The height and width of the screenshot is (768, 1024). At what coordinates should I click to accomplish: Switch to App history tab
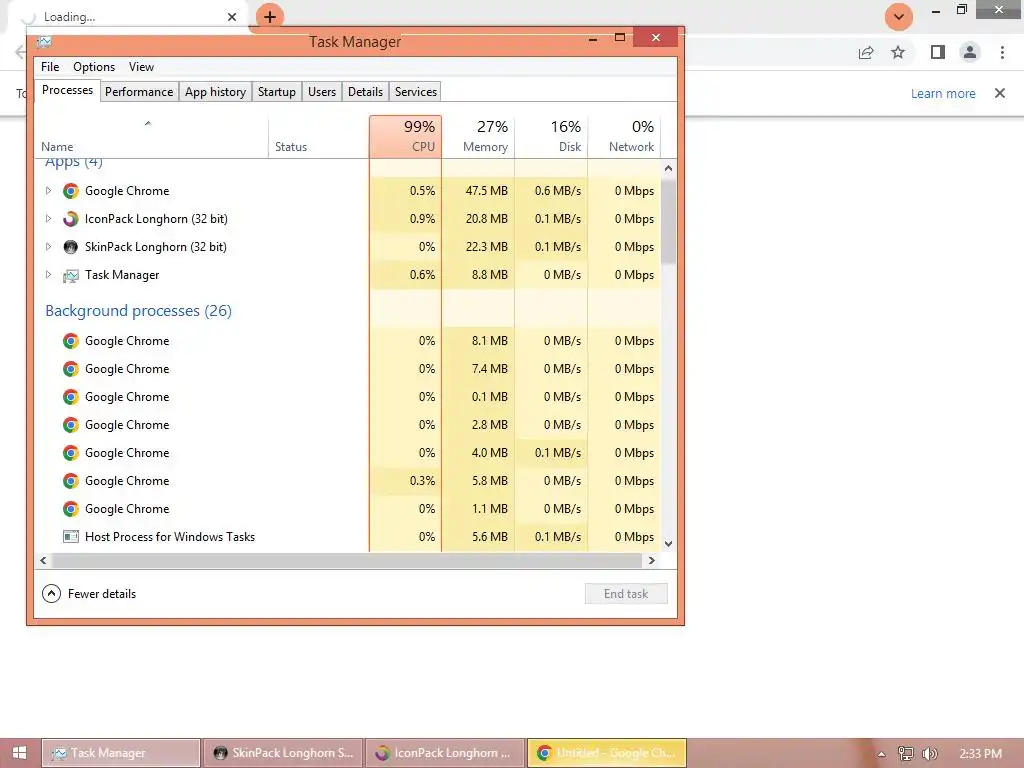215,92
